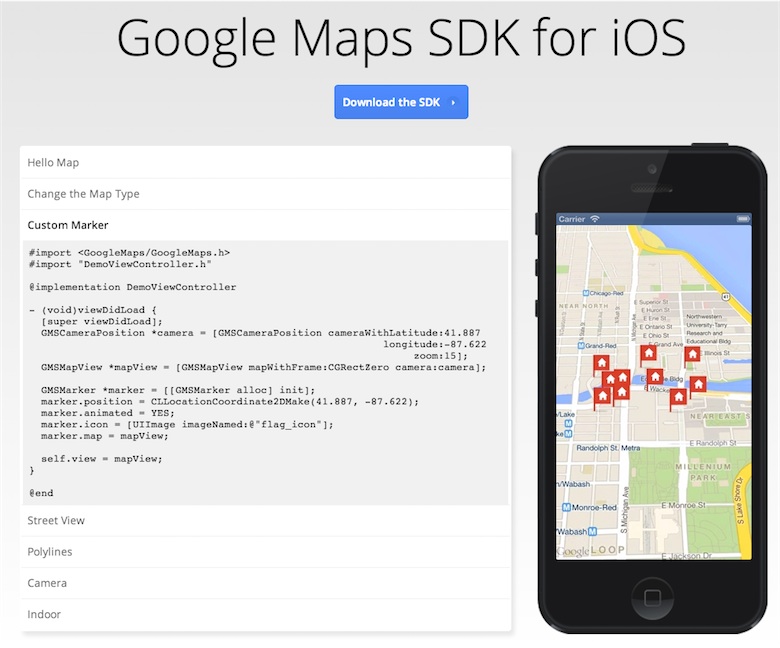The width and height of the screenshot is (780, 648).
Task: Tap the iPhone home button
Action: tap(652, 597)
